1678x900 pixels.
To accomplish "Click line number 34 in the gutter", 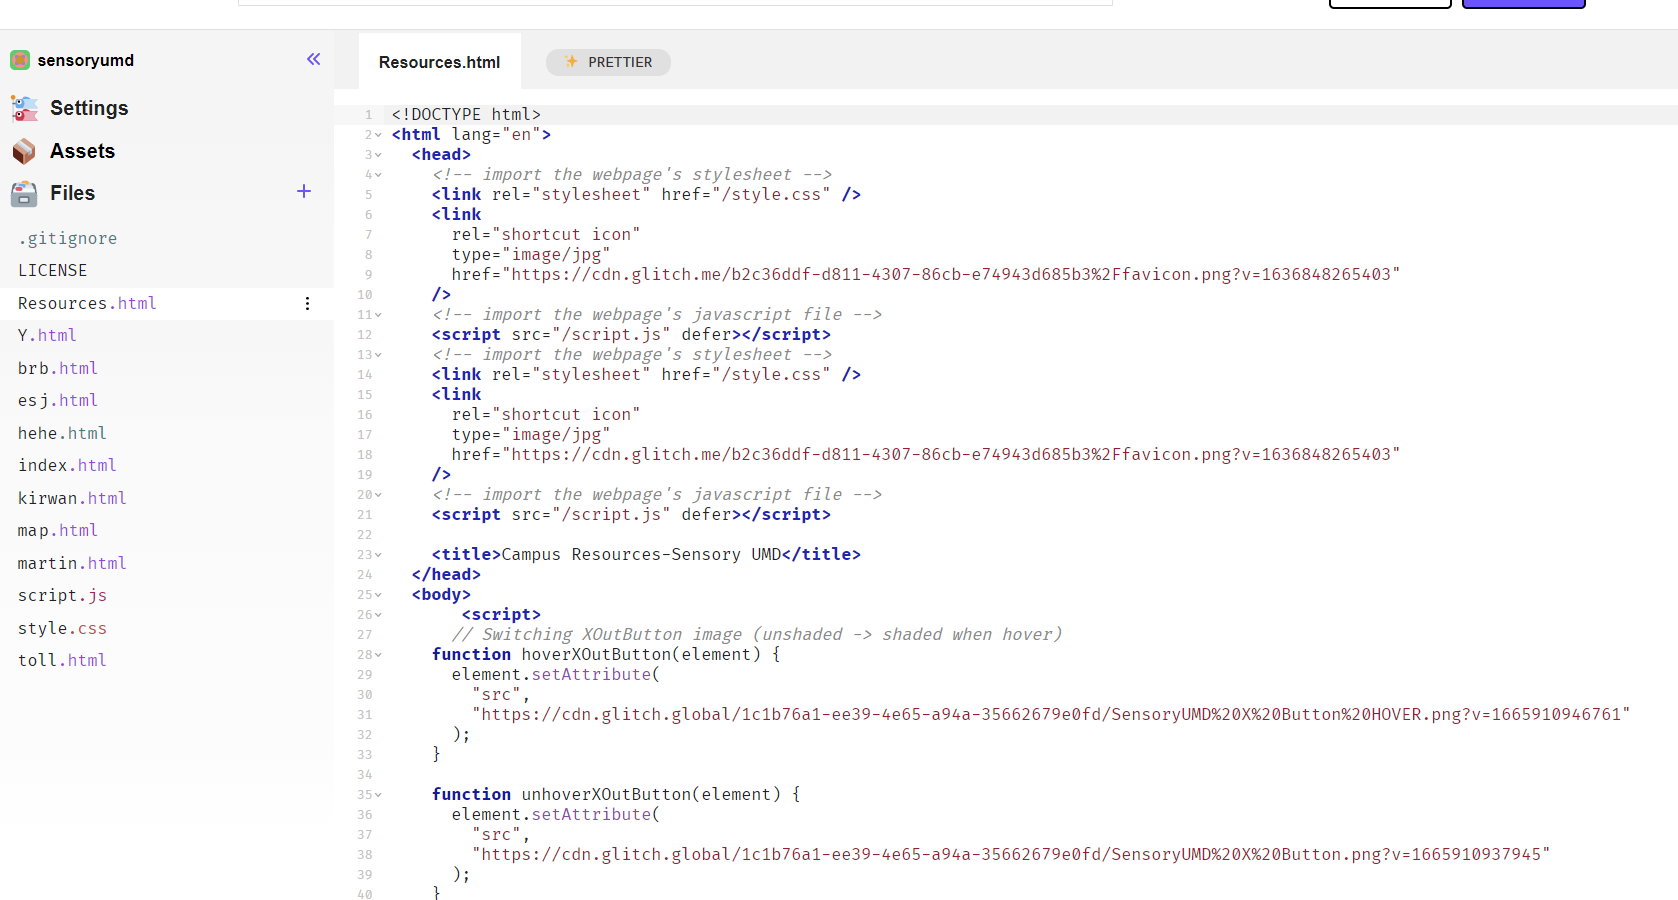I will coord(365,775).
